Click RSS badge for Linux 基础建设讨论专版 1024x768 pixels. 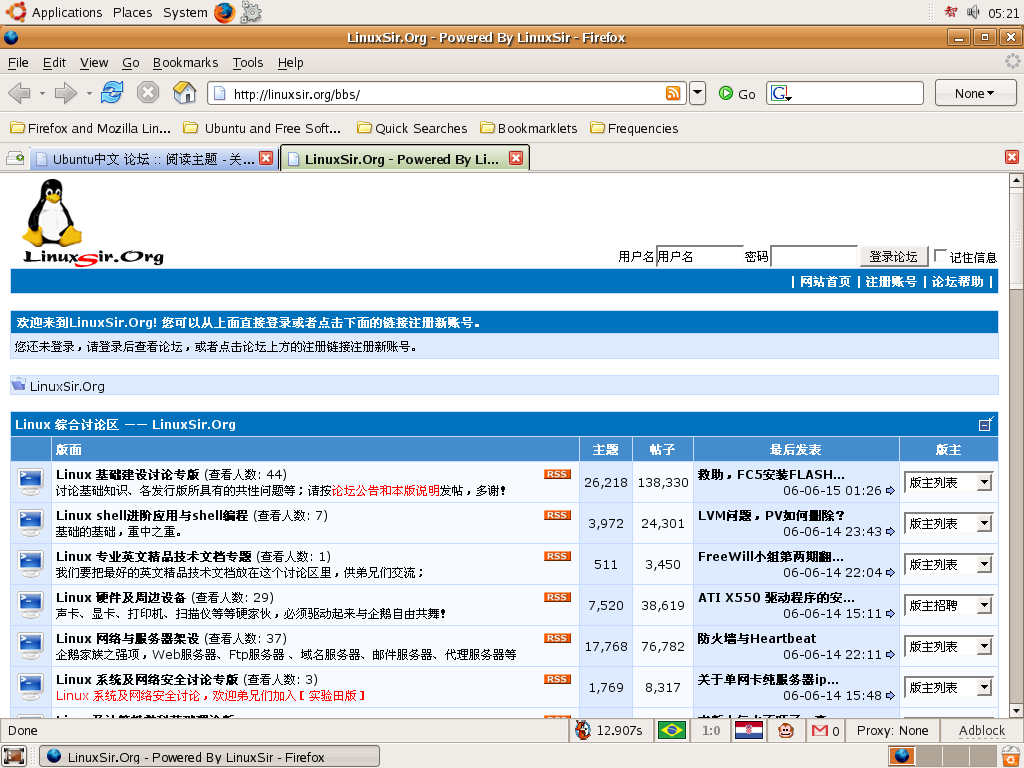click(557, 474)
